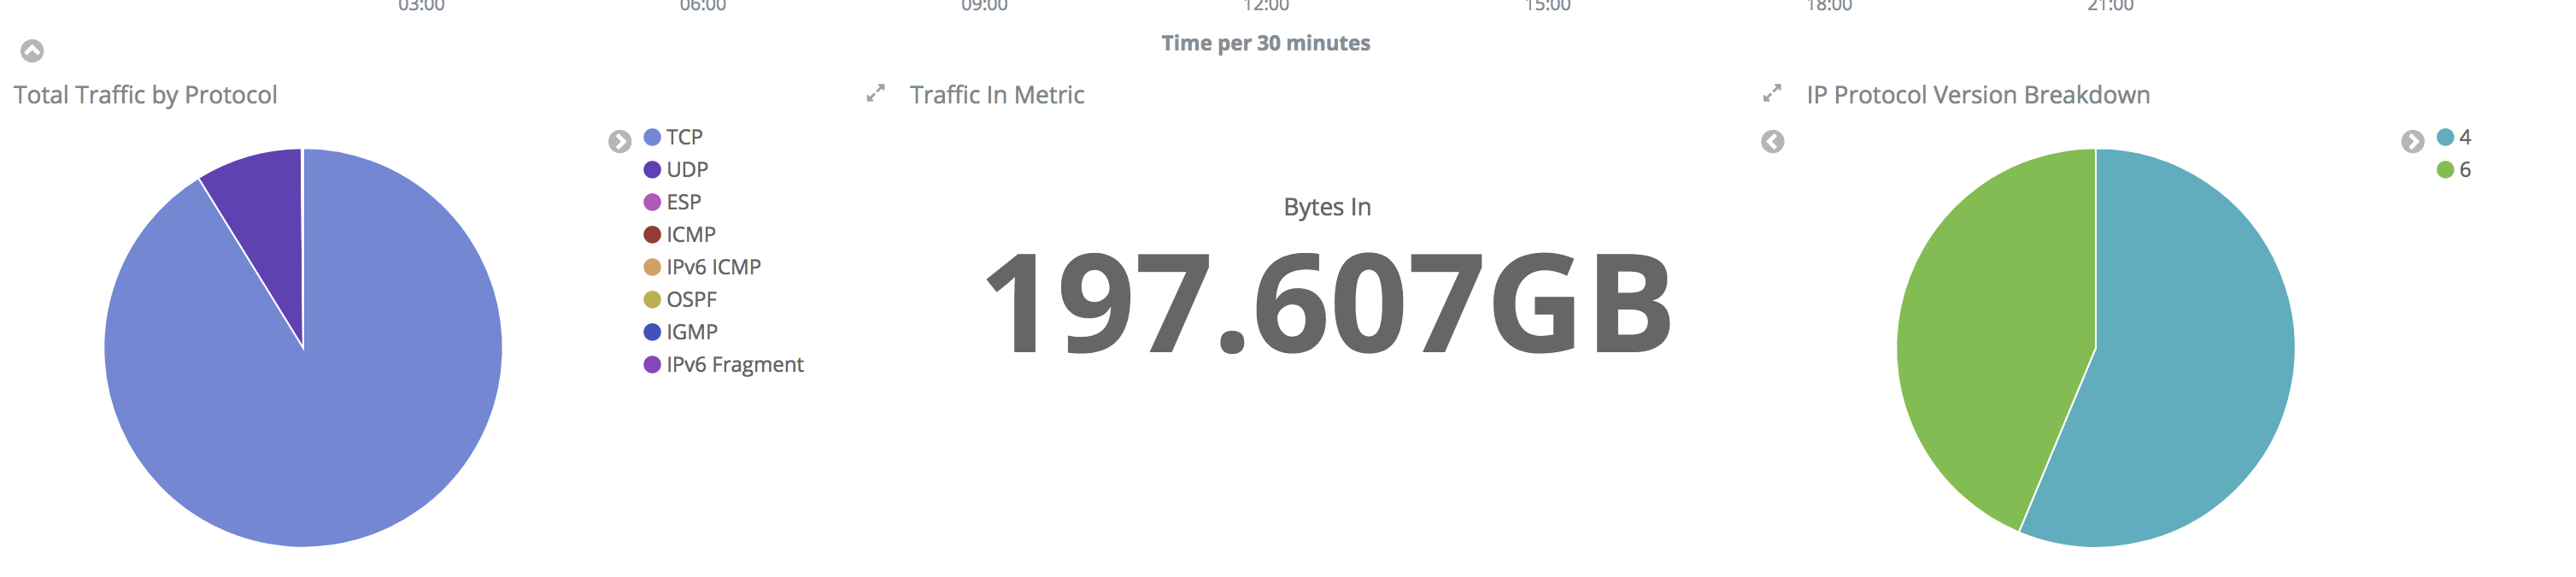The width and height of the screenshot is (2576, 577).
Task: Click the ICMP legend color dot
Action: (x=652, y=235)
